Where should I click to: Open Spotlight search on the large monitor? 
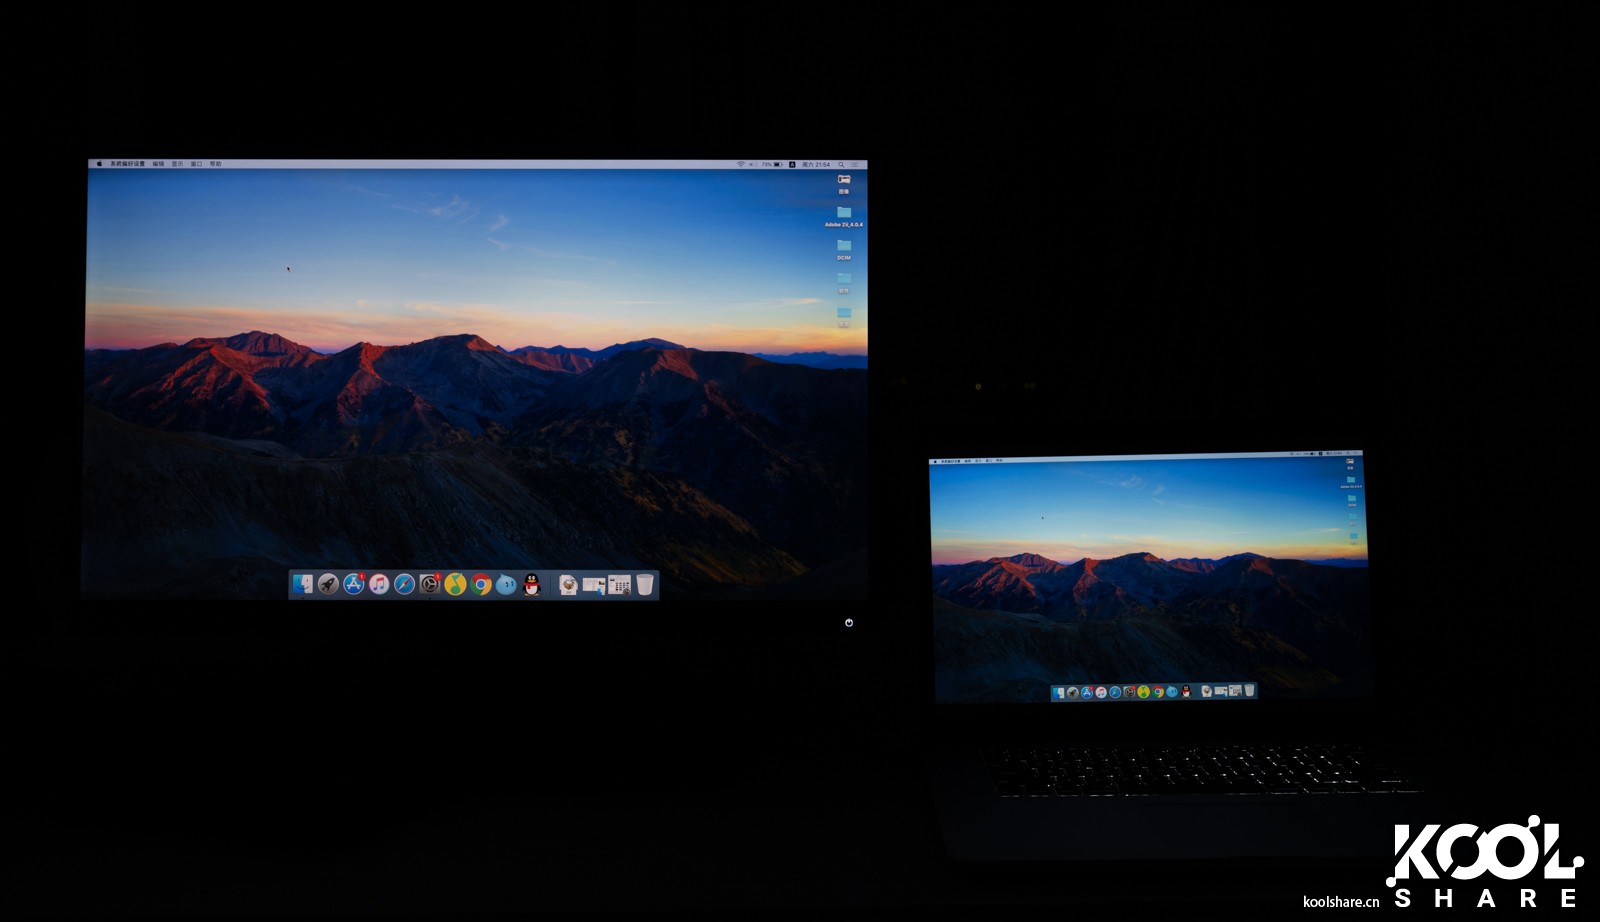841,164
